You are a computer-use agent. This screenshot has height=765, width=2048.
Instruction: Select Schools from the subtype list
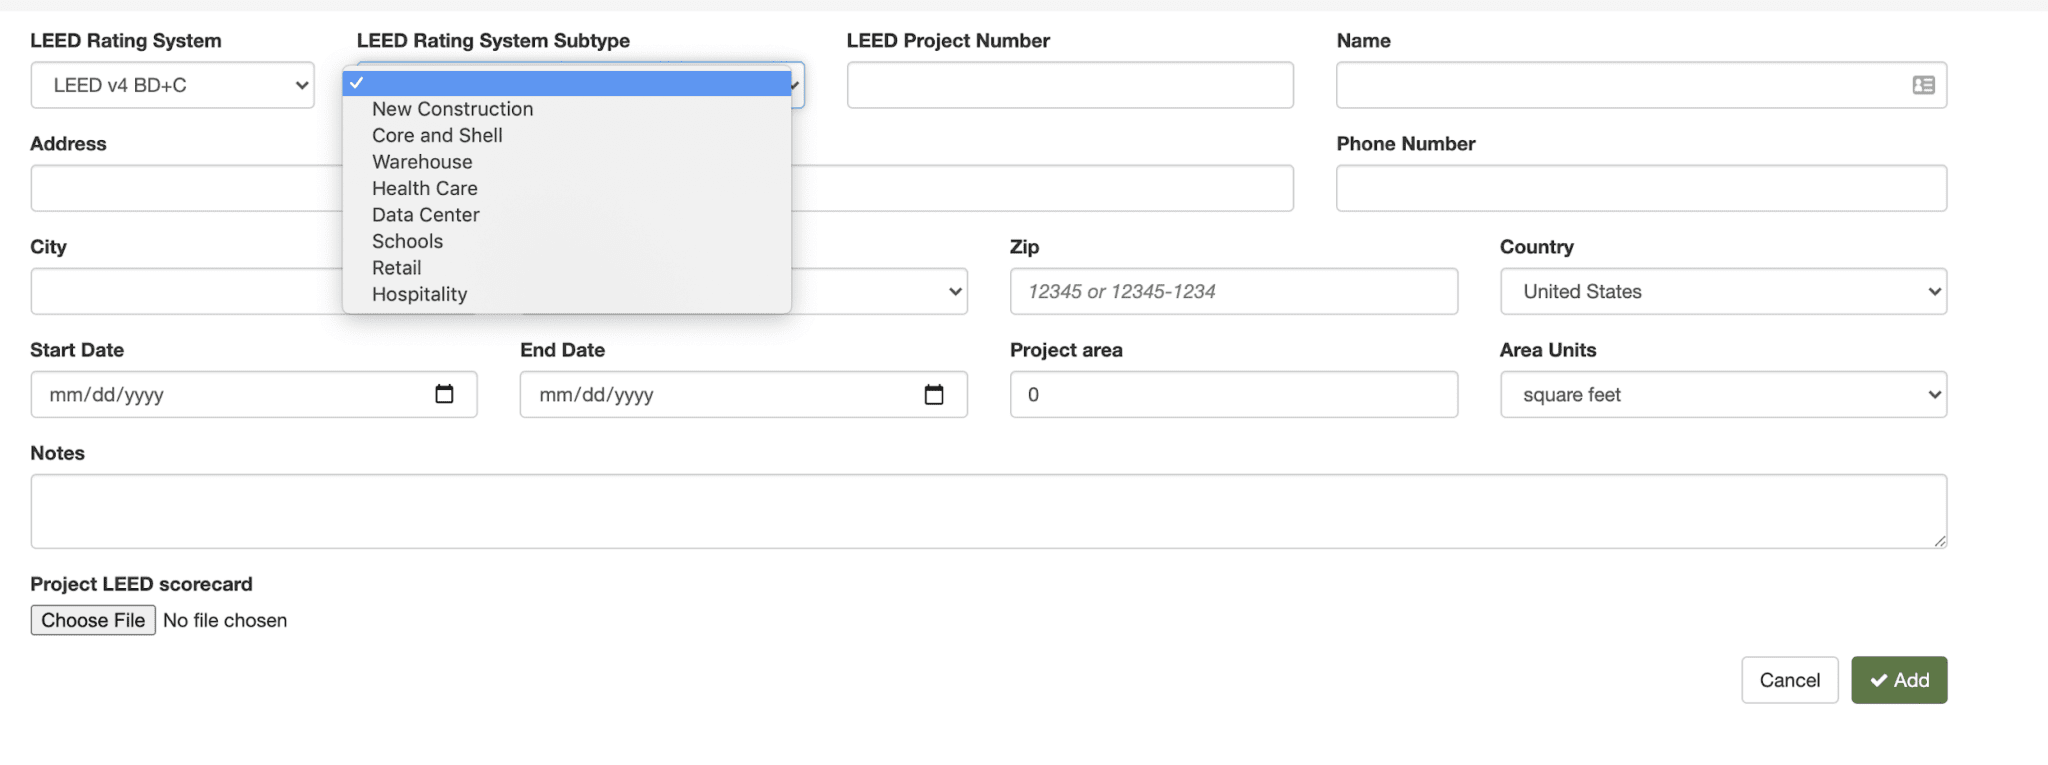click(x=407, y=241)
